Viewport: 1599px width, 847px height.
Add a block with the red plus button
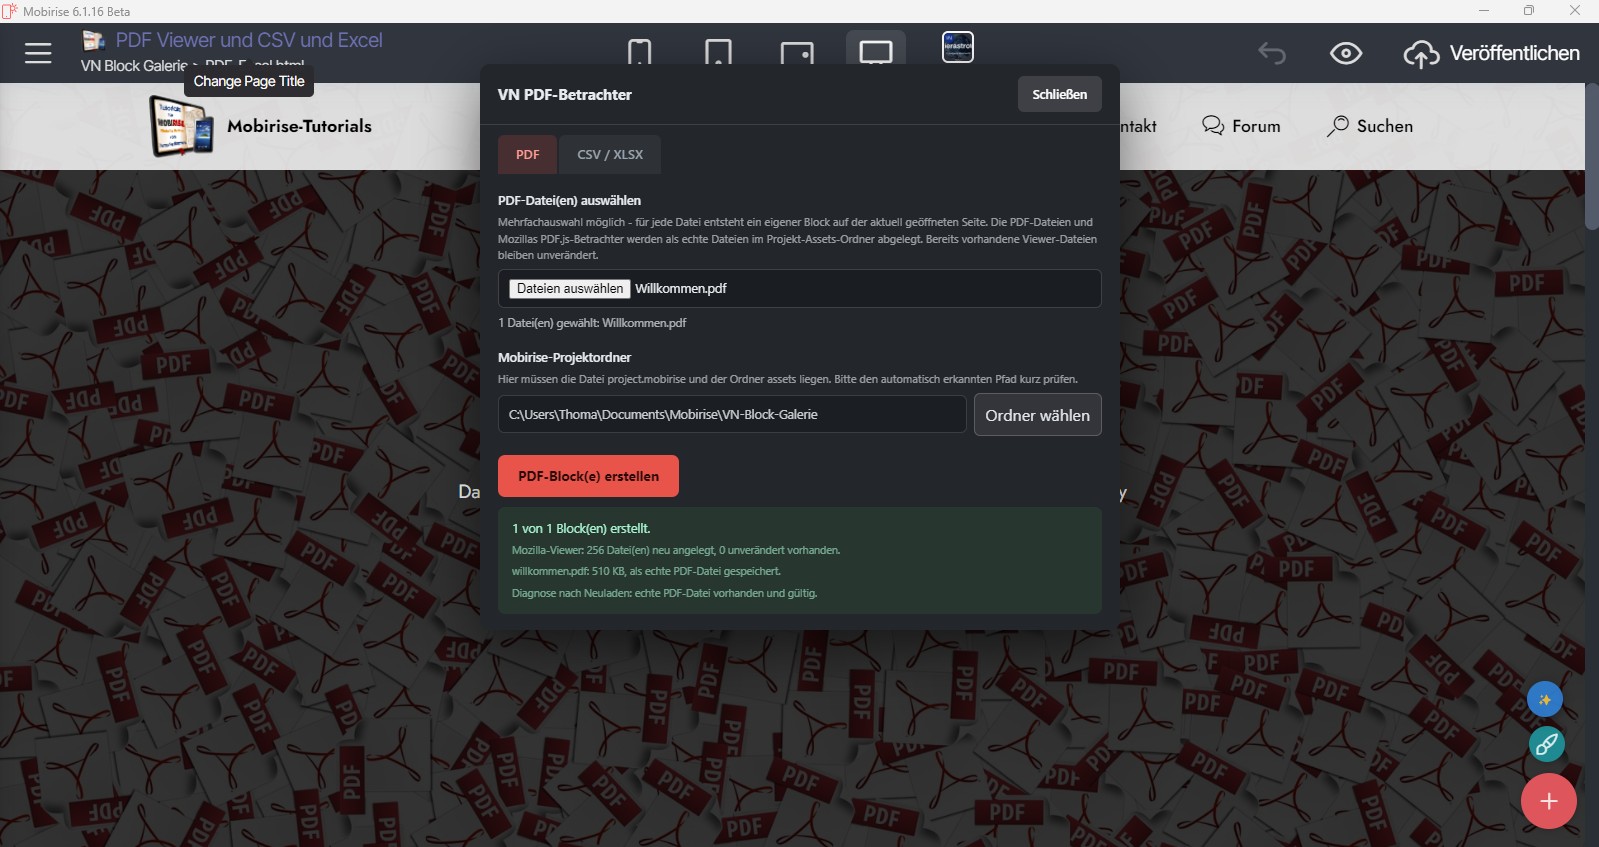1548,801
